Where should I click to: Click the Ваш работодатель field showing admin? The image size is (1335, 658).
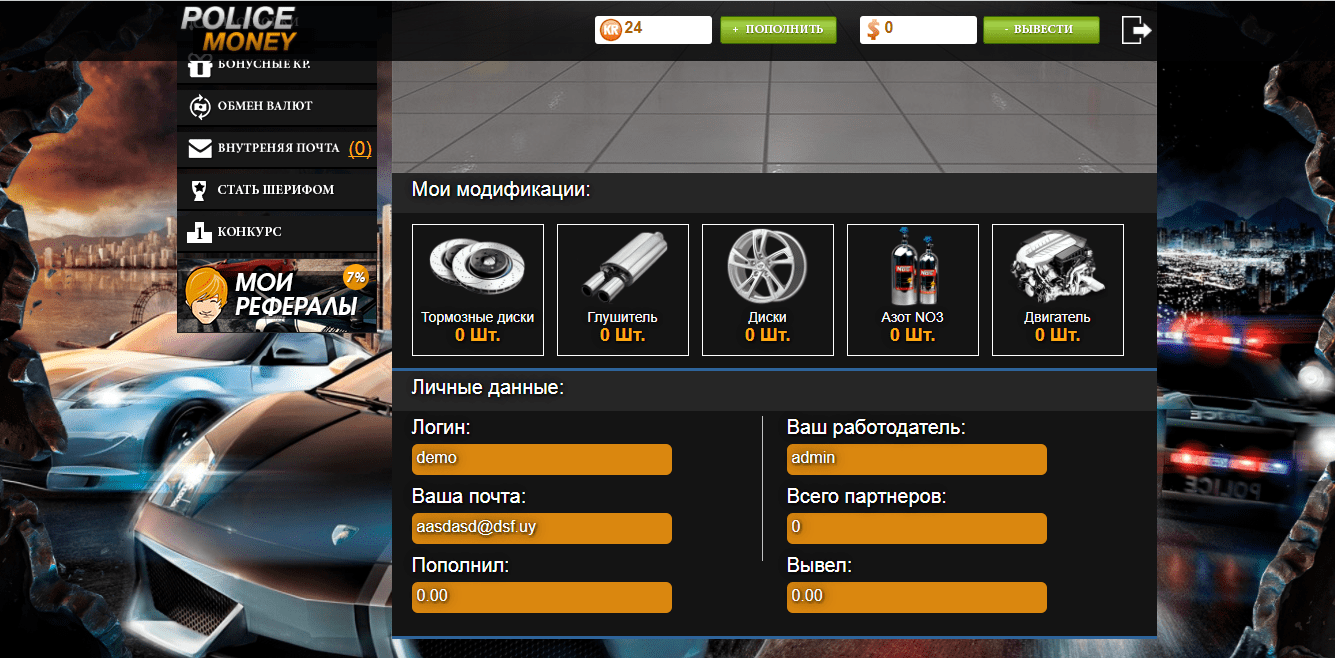[917, 459]
